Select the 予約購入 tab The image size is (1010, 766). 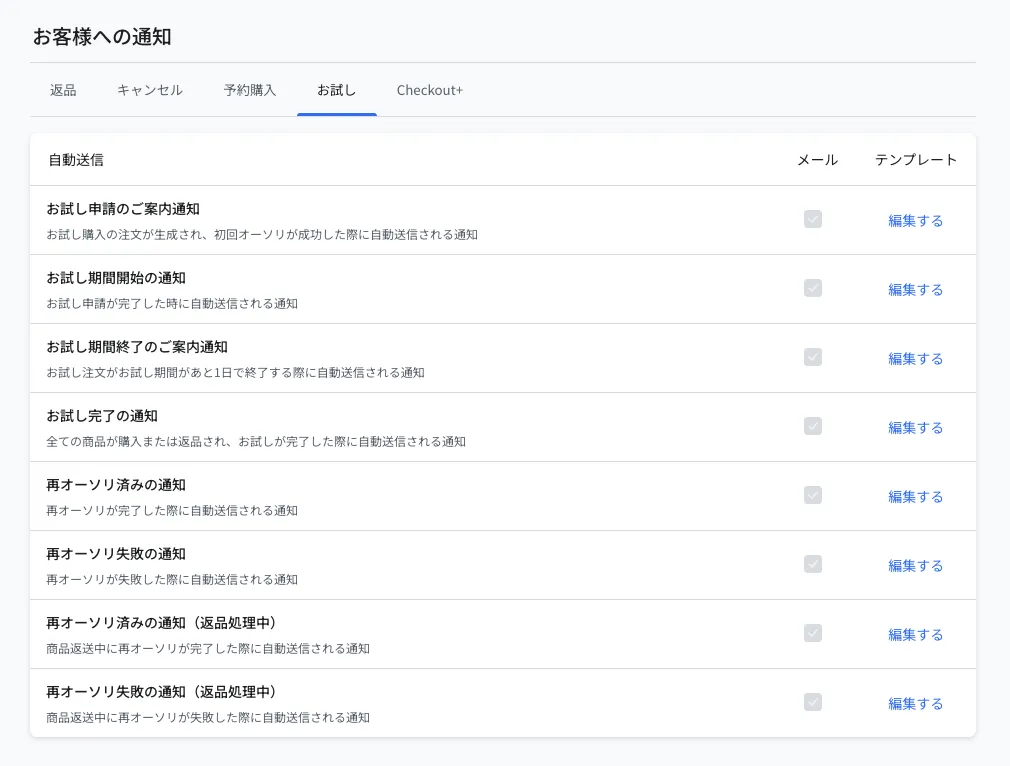[x=250, y=90]
